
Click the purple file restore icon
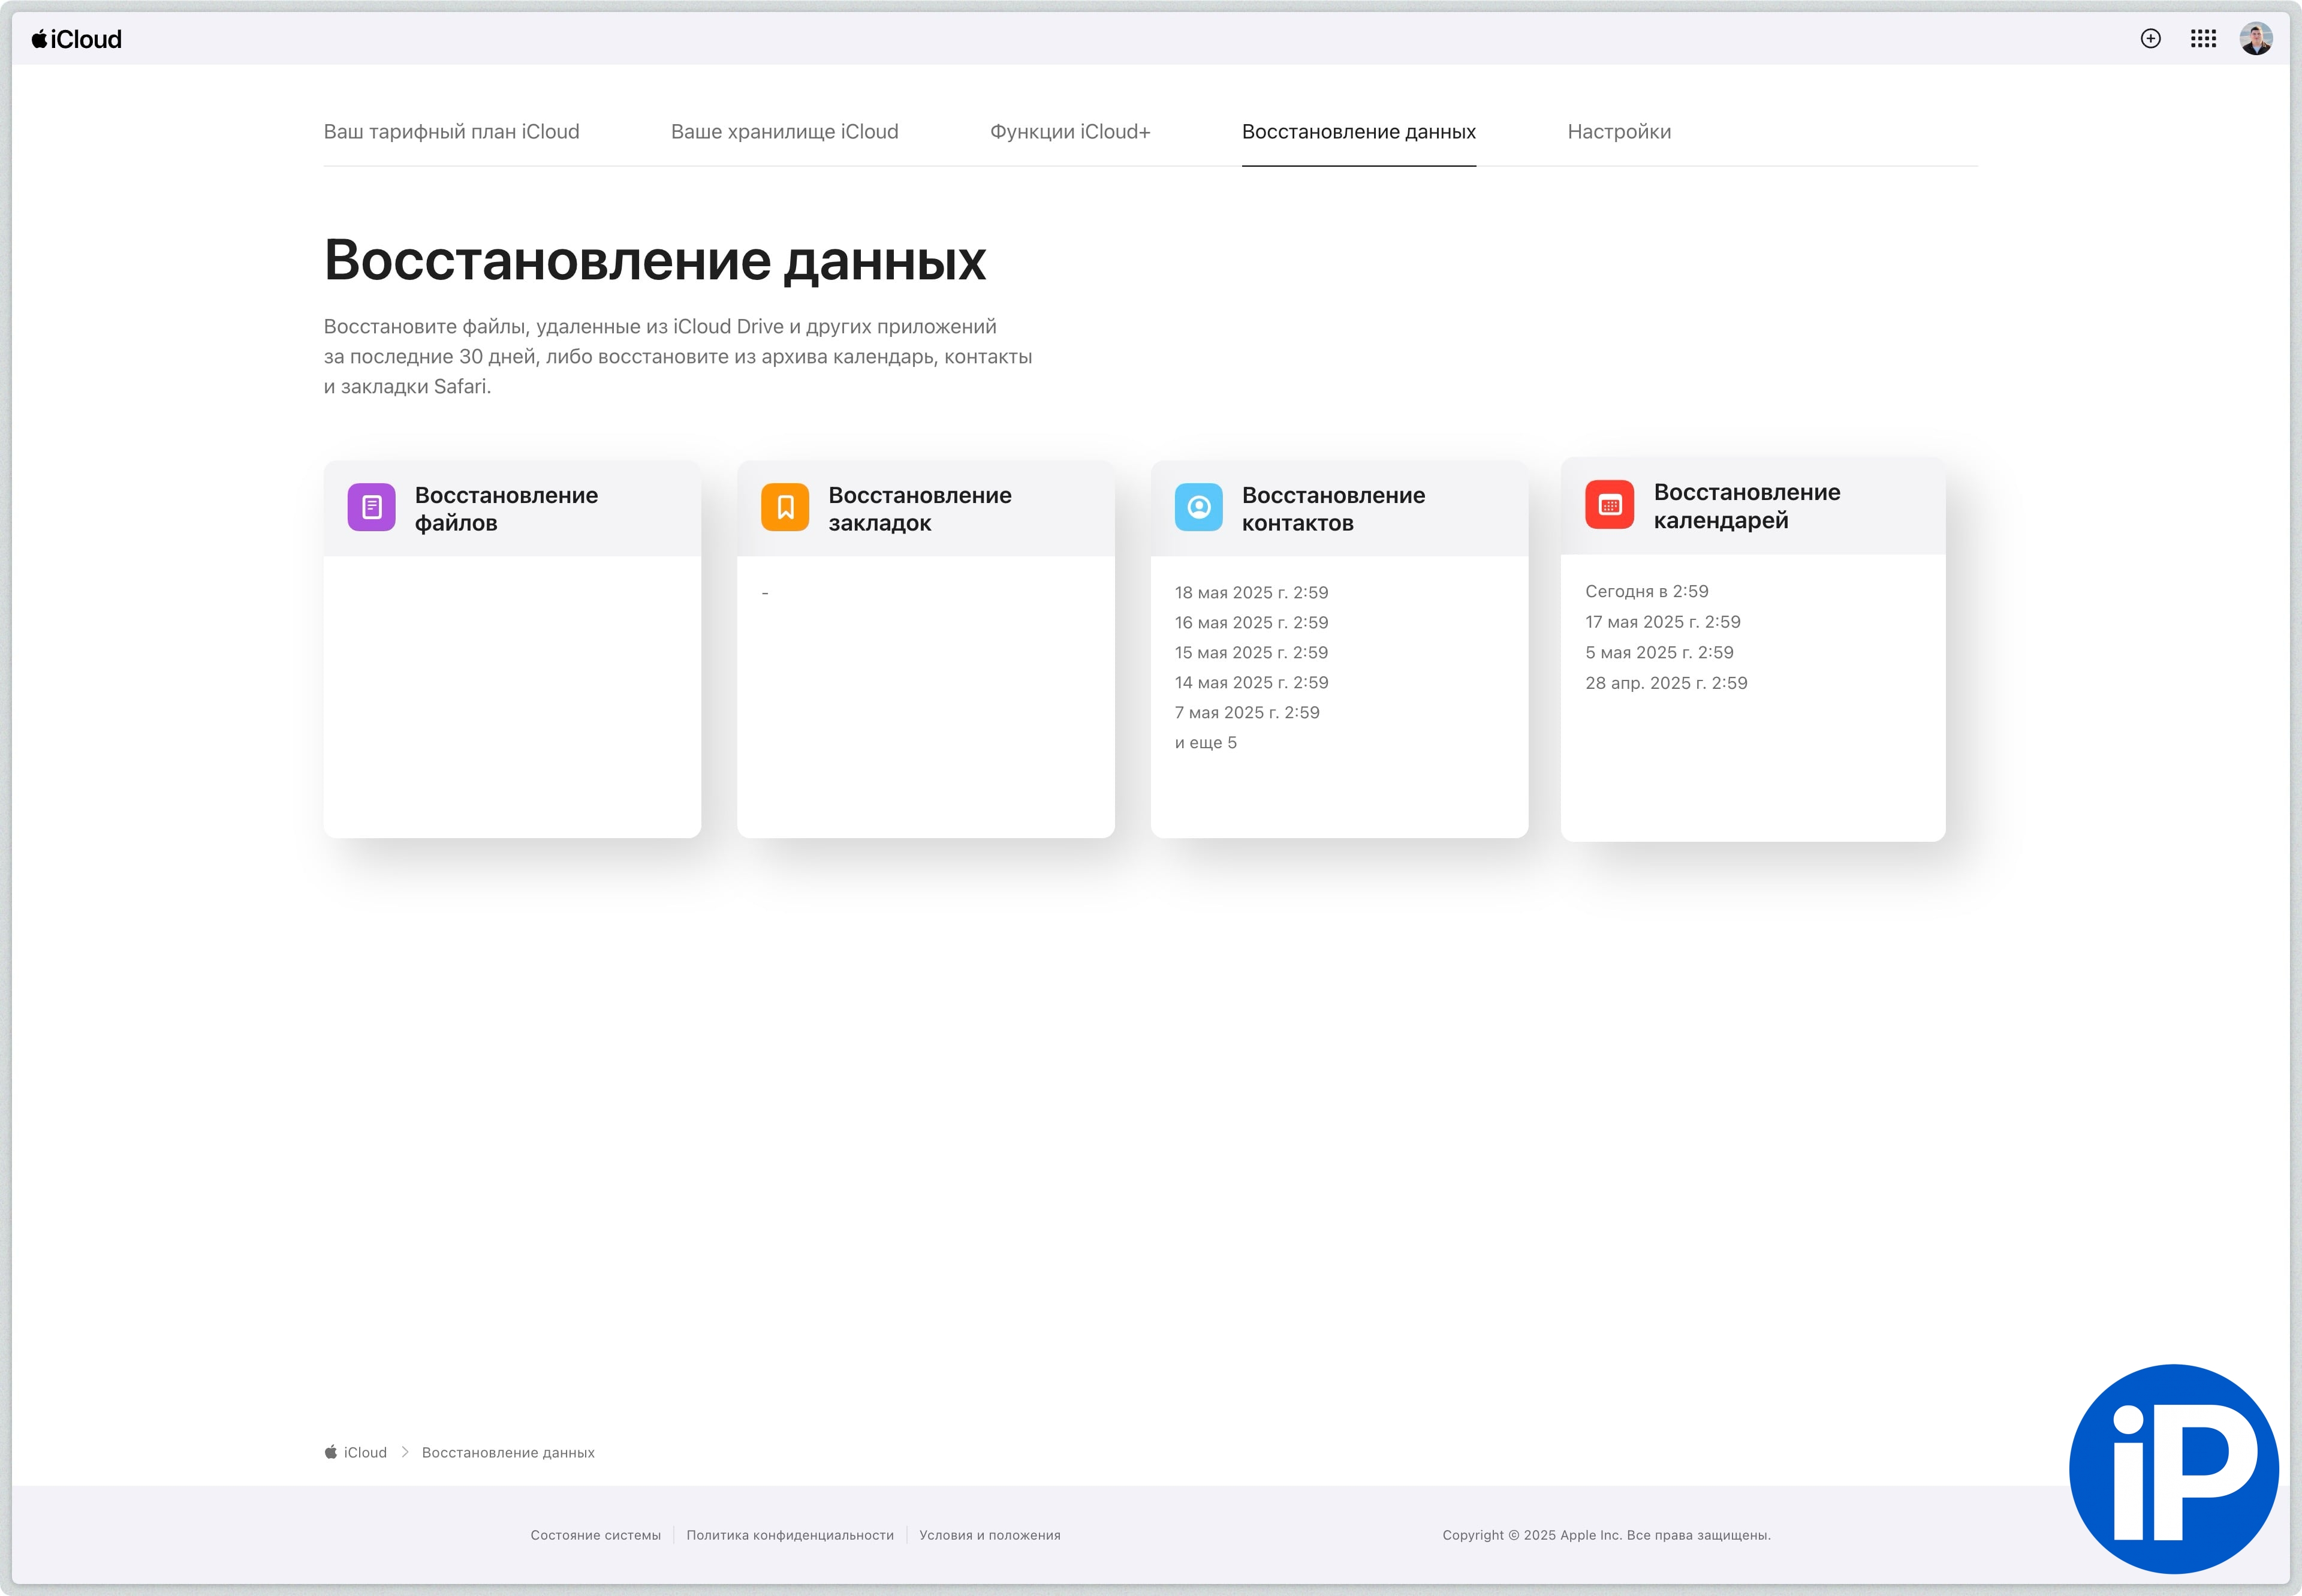[x=371, y=507]
